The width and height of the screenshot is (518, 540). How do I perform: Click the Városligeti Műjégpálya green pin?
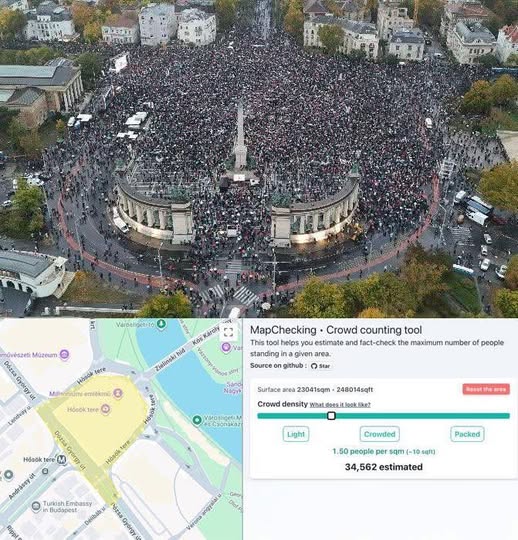click(x=197, y=420)
